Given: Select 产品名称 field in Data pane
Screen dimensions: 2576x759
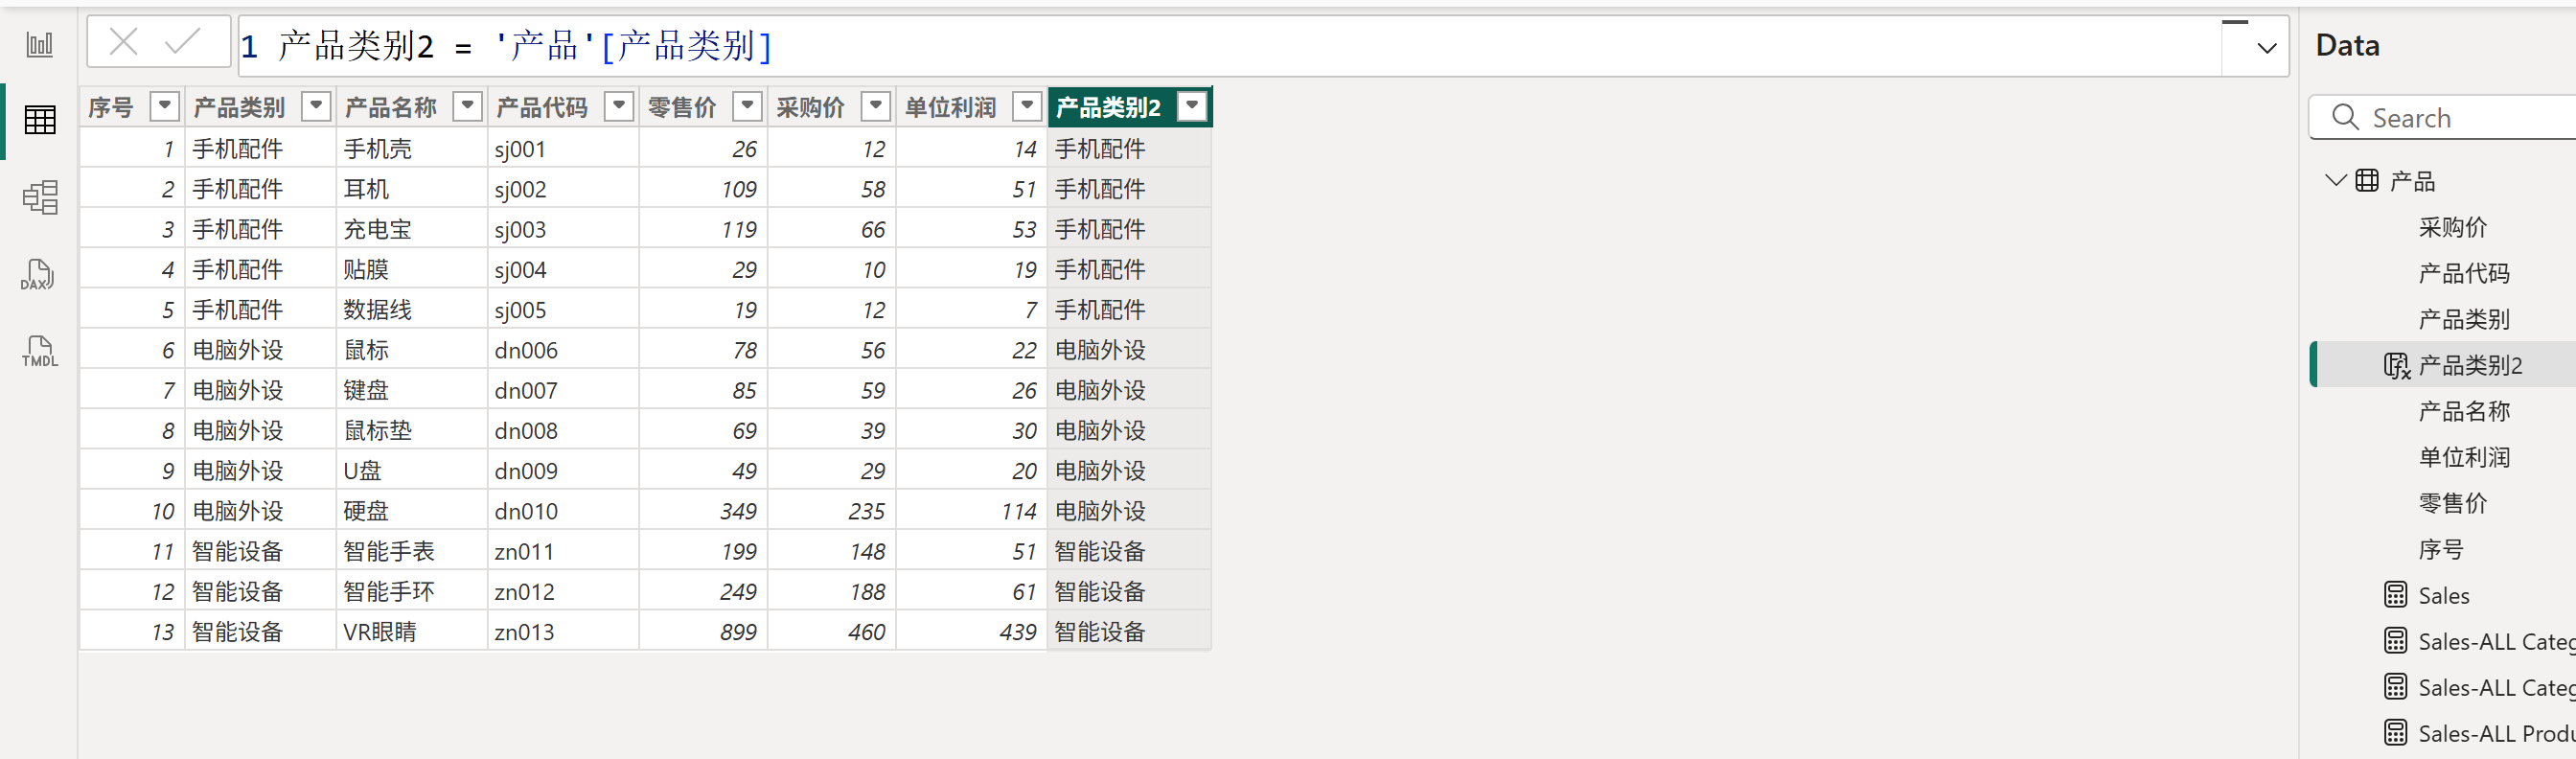Looking at the screenshot, I should 2464,411.
